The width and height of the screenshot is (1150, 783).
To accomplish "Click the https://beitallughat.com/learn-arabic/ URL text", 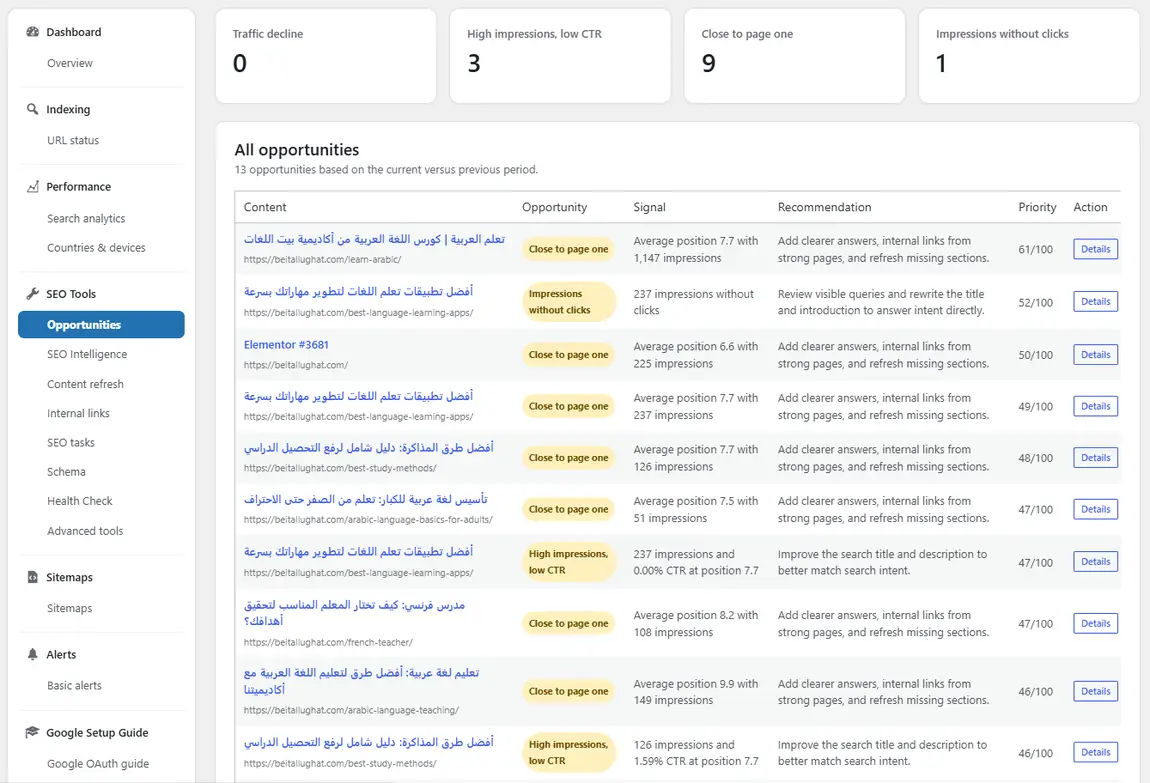I will pyautogui.click(x=322, y=260).
